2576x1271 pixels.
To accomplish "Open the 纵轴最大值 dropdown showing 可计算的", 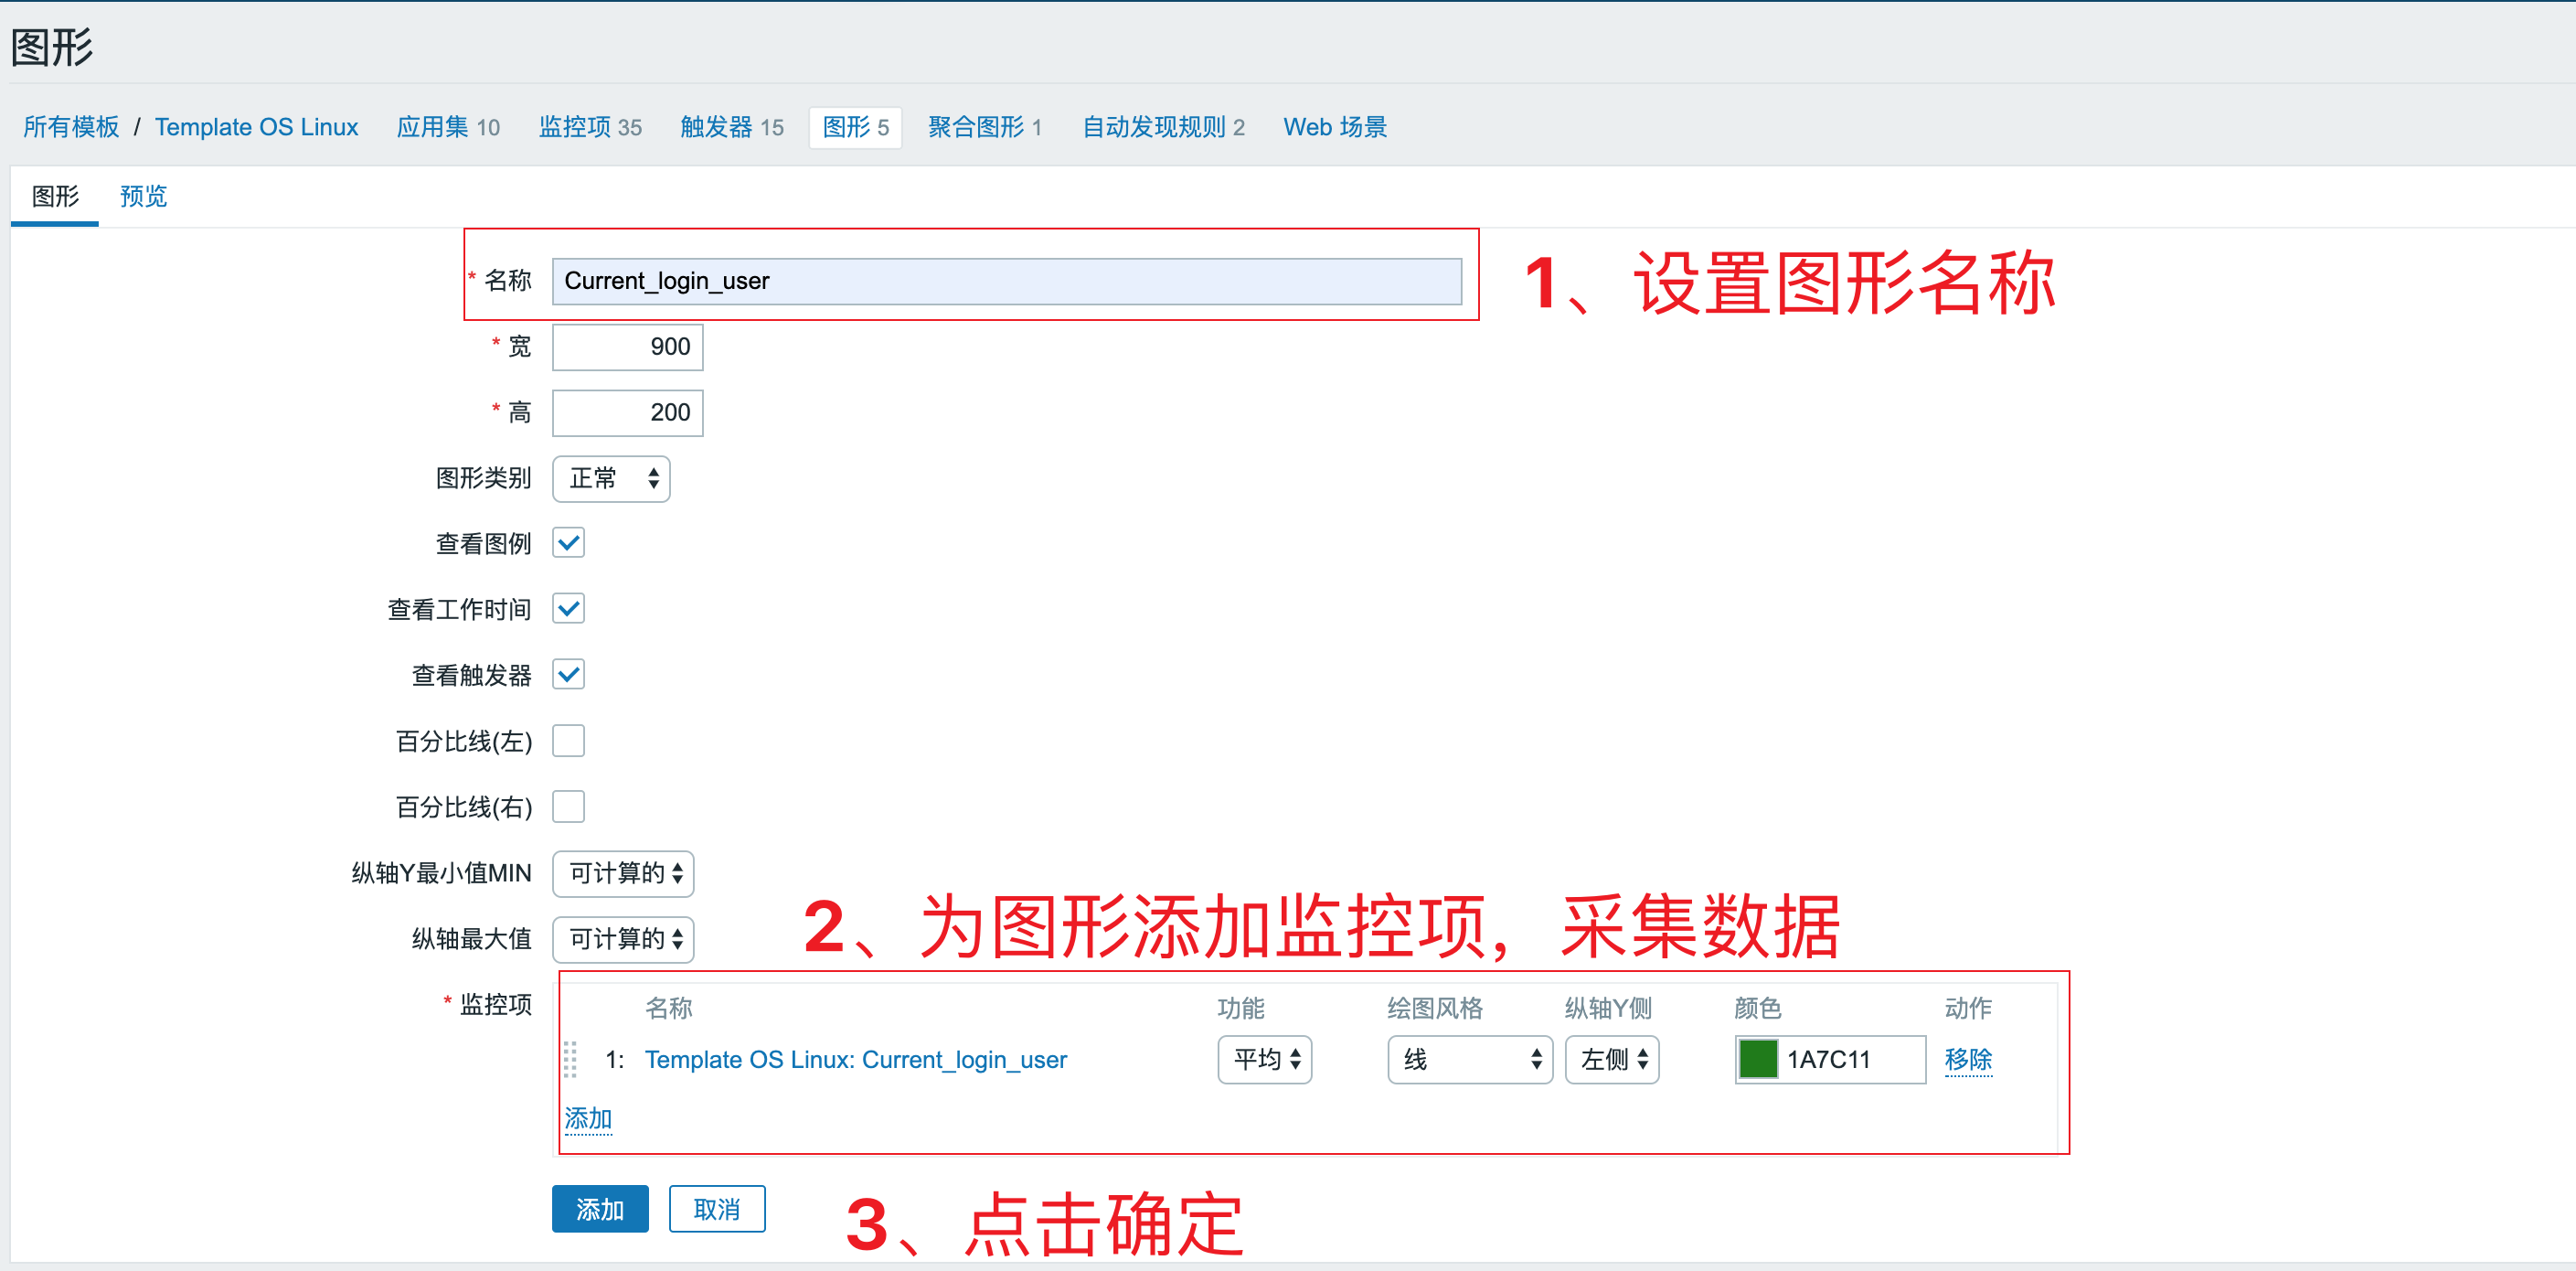I will pyautogui.click(x=622, y=939).
